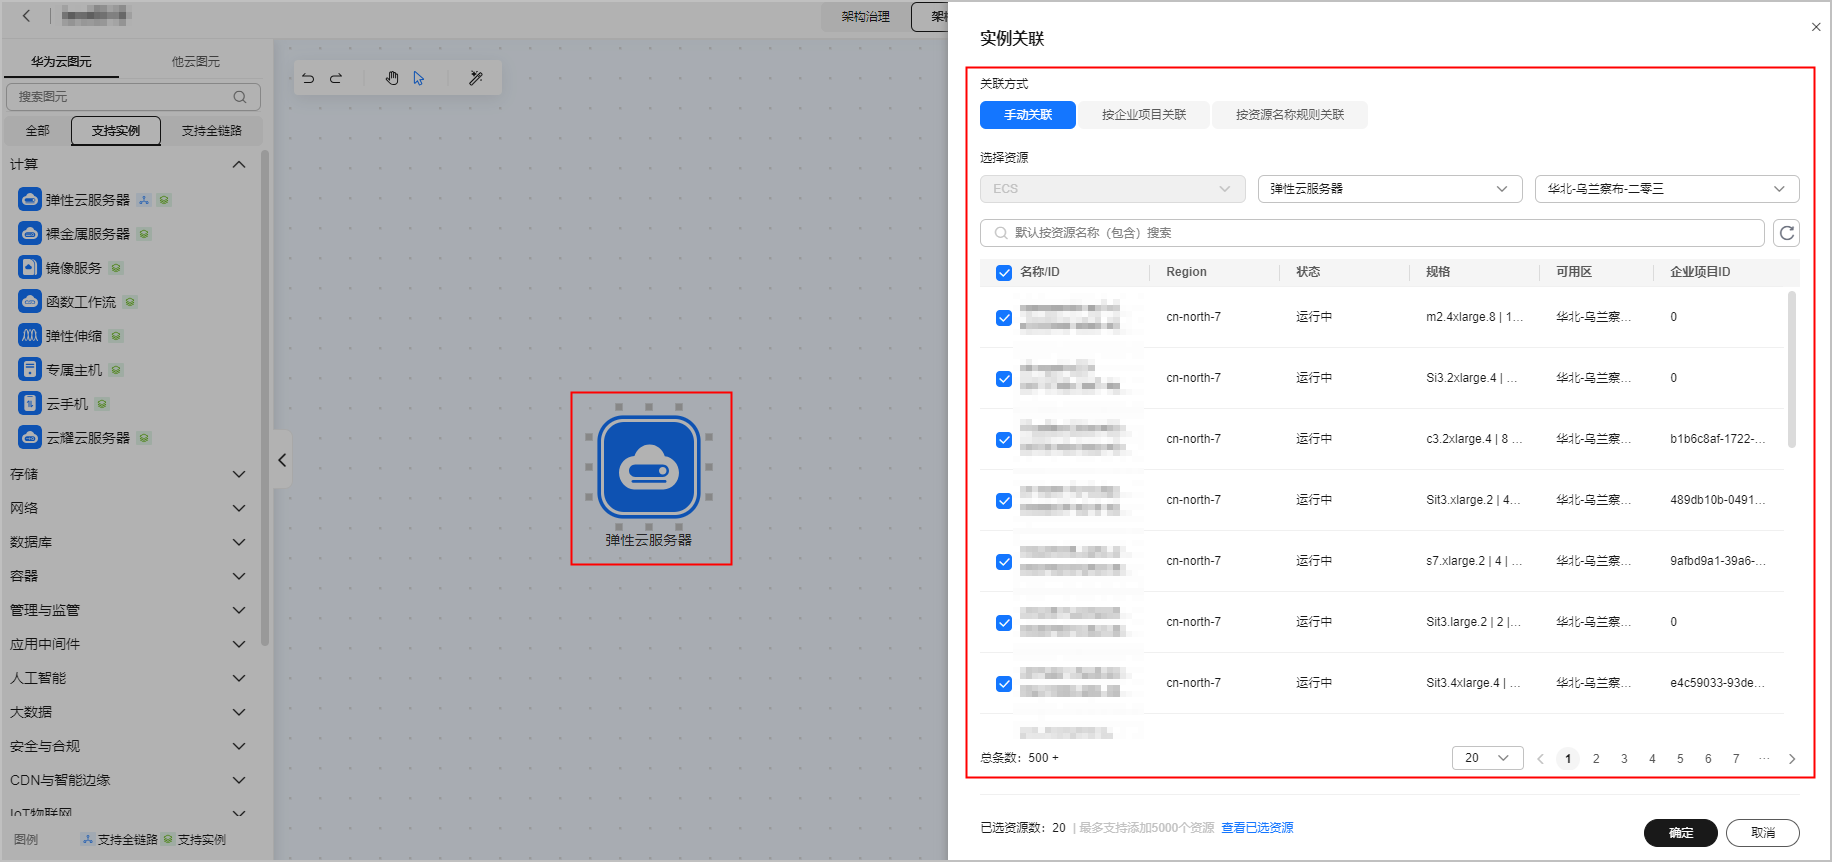Select the hand pan tool
1832x862 pixels.
(392, 78)
